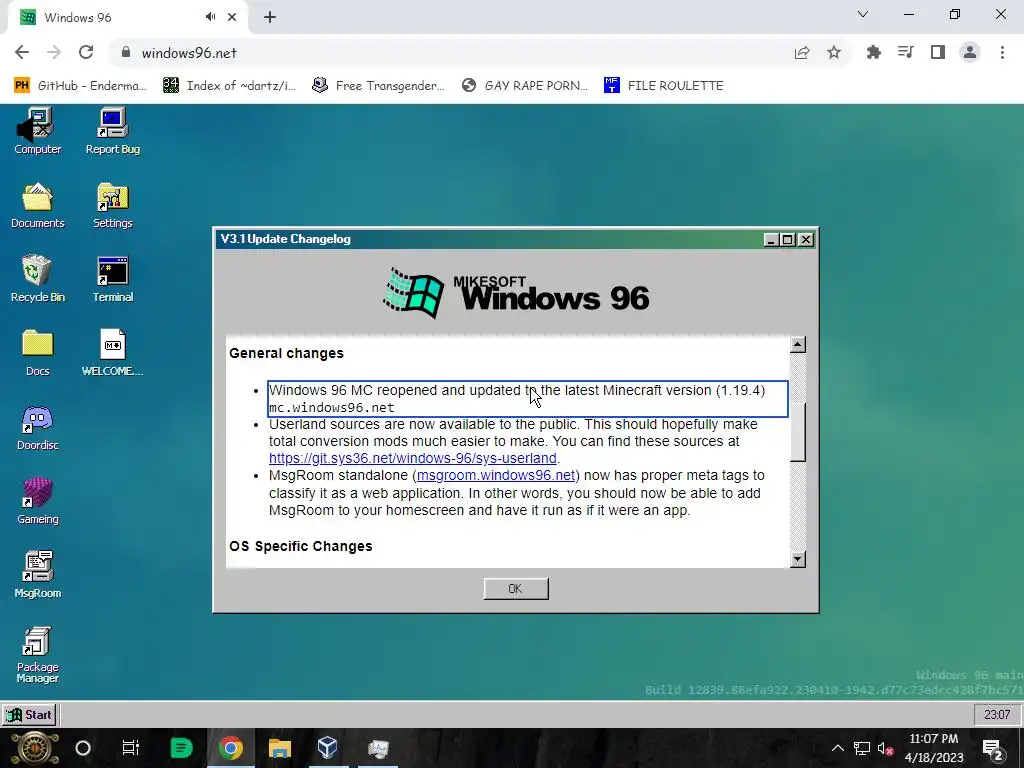Open Task View on the taskbar
Screen dimensions: 1024x768
point(131,748)
